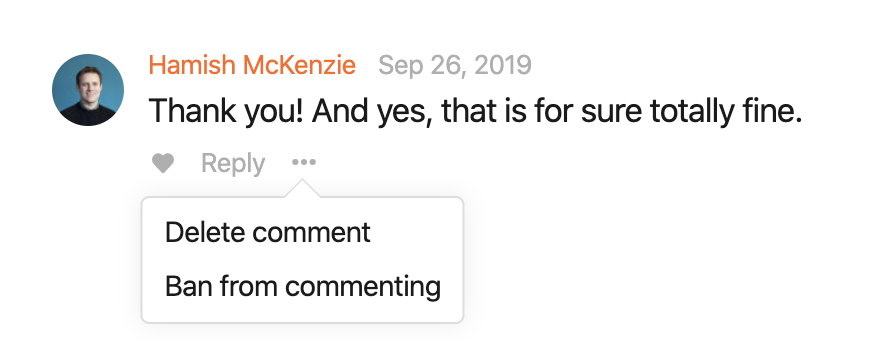Collapse the comment options dropdown via ellipsis
Image resolution: width=892 pixels, height=364 pixels.
(304, 163)
